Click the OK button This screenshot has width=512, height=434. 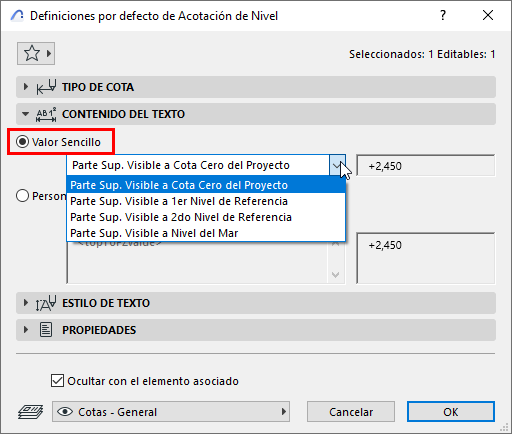tap(451, 412)
